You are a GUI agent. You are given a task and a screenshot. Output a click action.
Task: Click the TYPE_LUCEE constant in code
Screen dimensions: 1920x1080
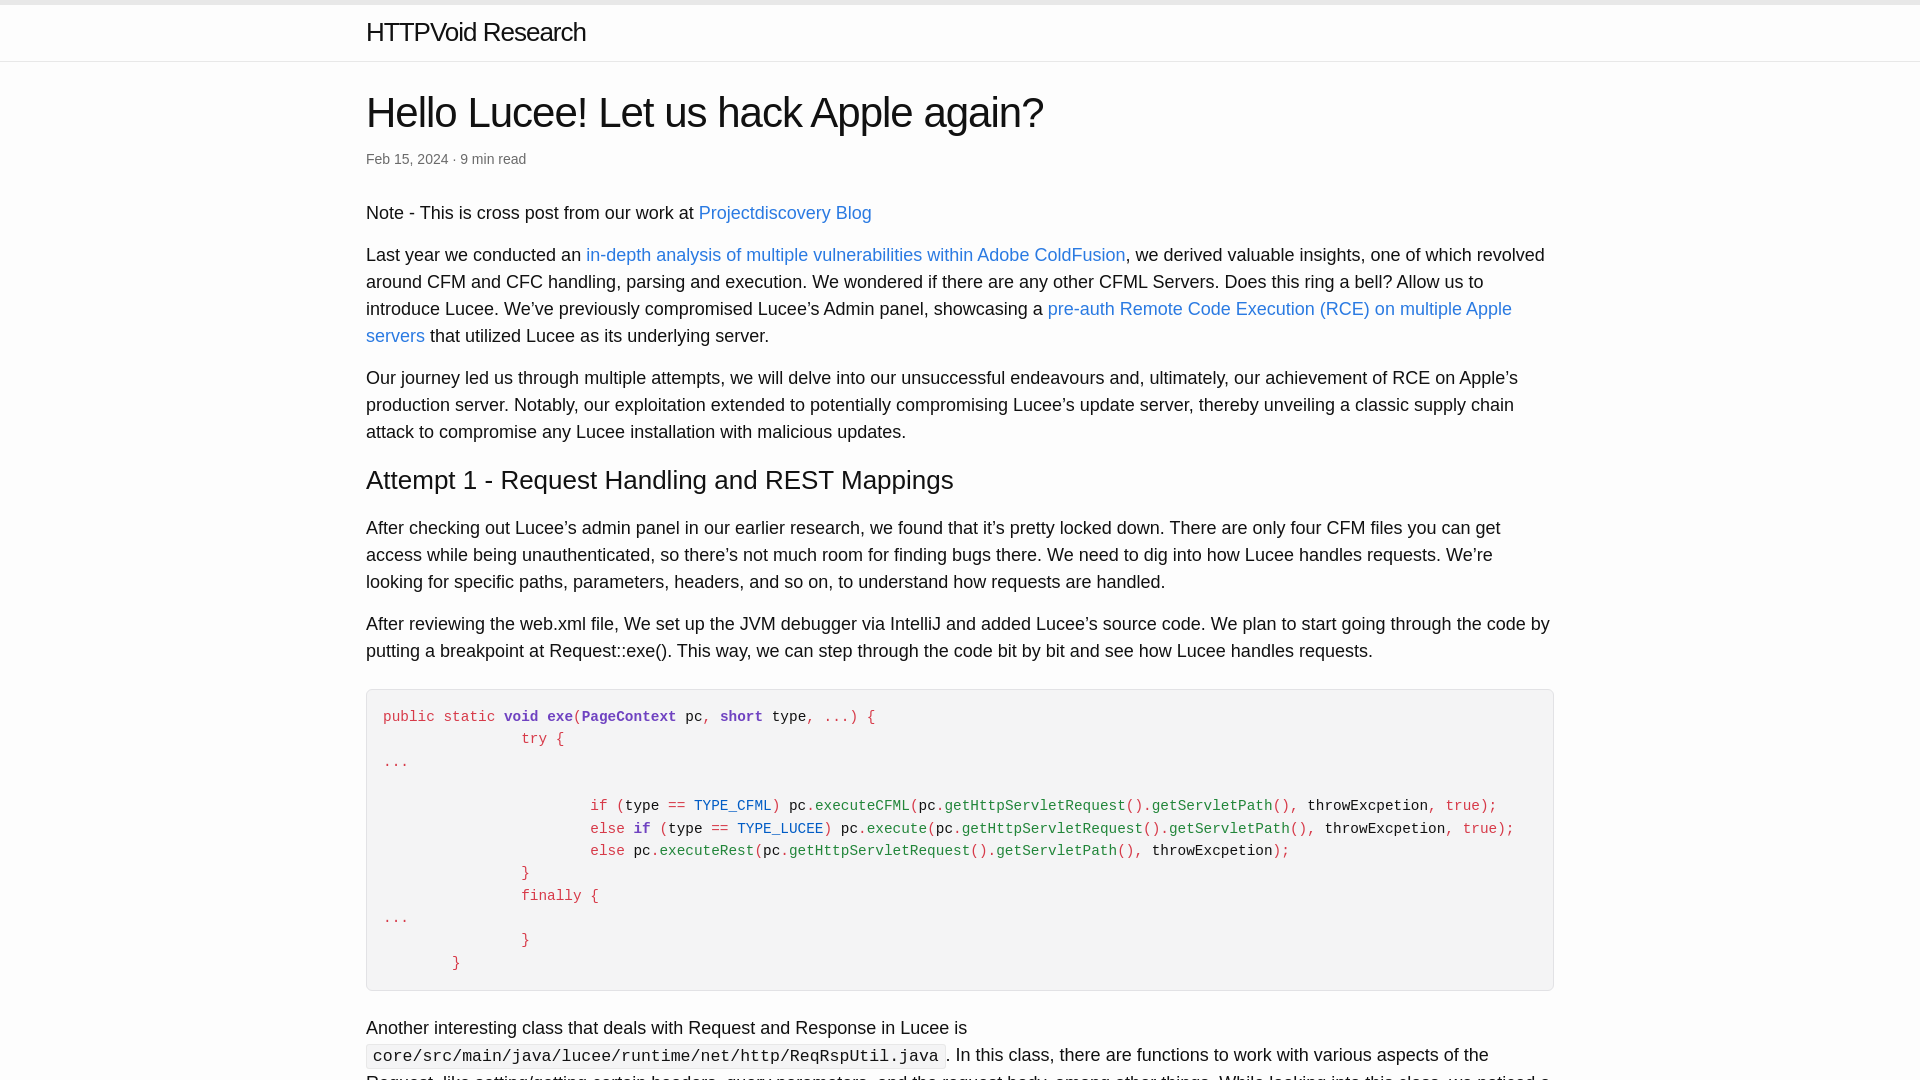[780, 829]
